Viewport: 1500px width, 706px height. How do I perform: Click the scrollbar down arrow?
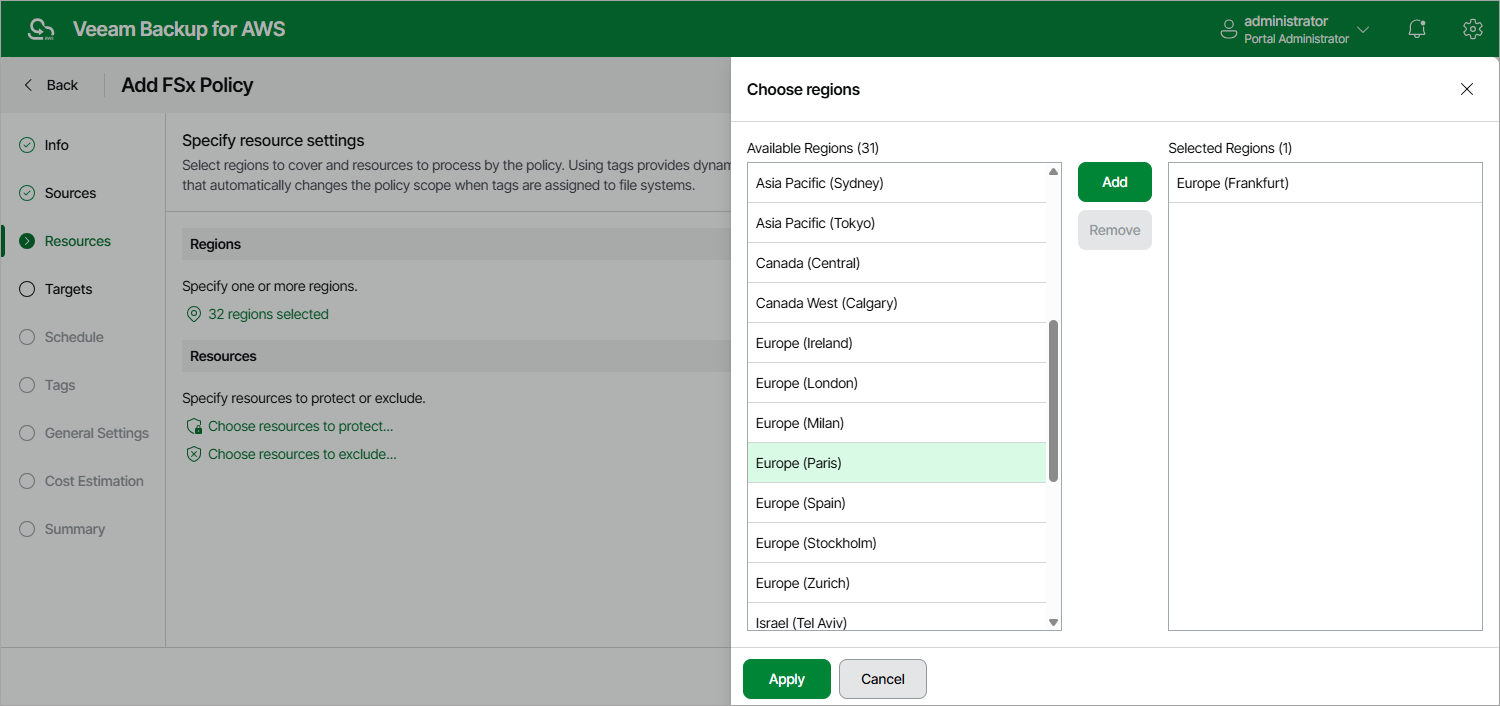pyautogui.click(x=1053, y=622)
